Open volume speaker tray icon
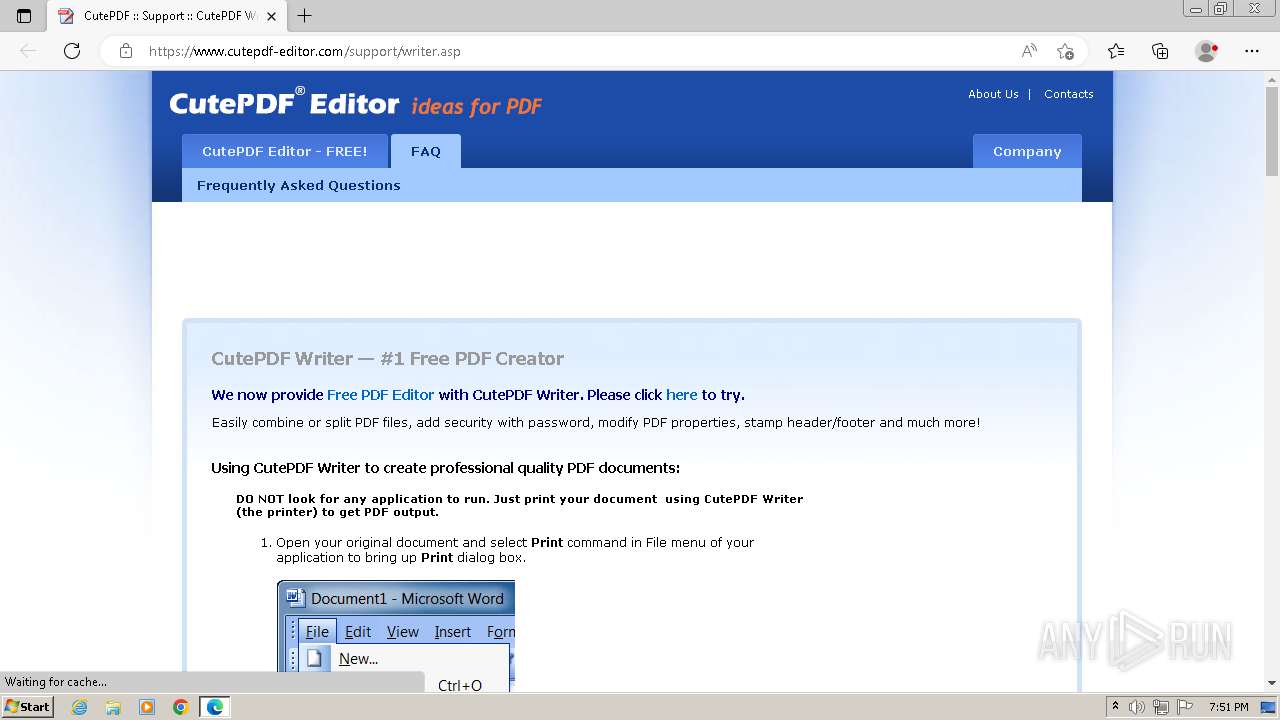 (x=1137, y=707)
